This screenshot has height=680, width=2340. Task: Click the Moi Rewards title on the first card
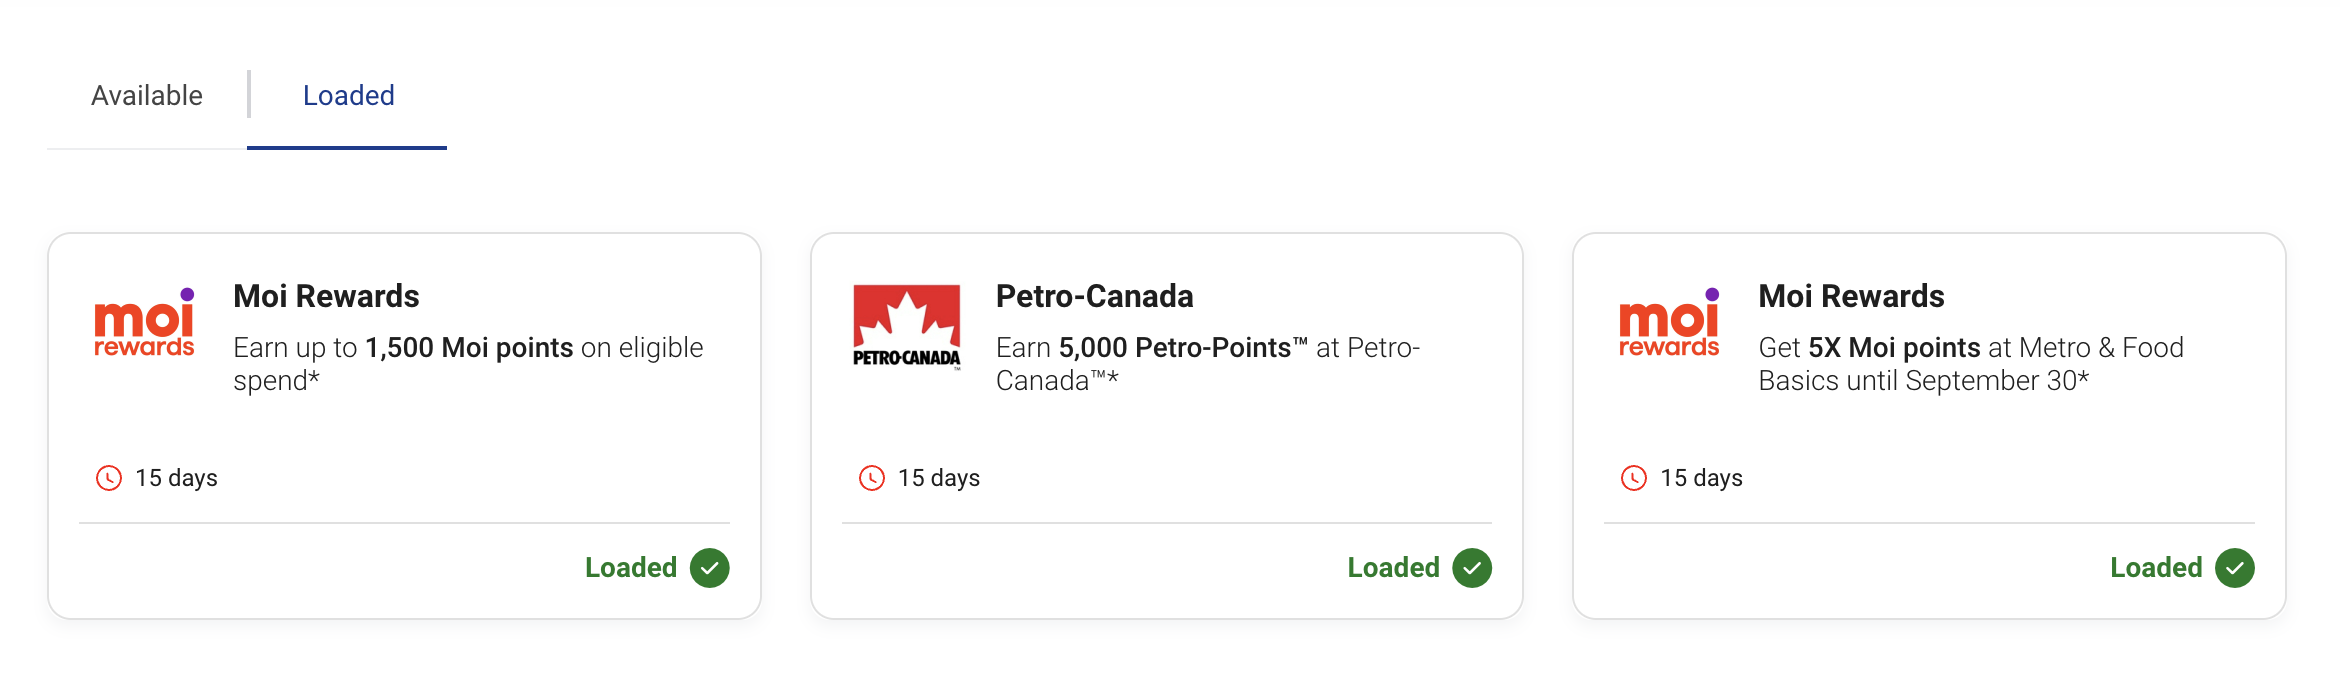326,295
